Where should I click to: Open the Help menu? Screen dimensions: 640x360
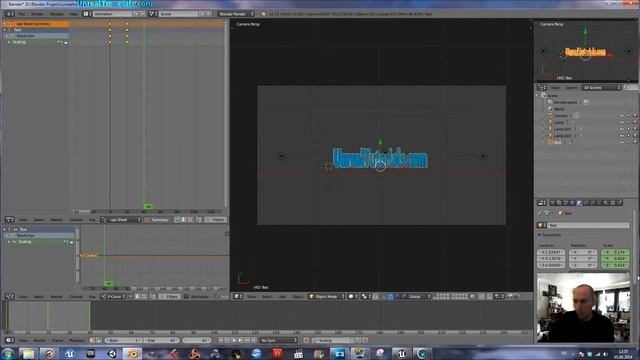(x=73, y=14)
